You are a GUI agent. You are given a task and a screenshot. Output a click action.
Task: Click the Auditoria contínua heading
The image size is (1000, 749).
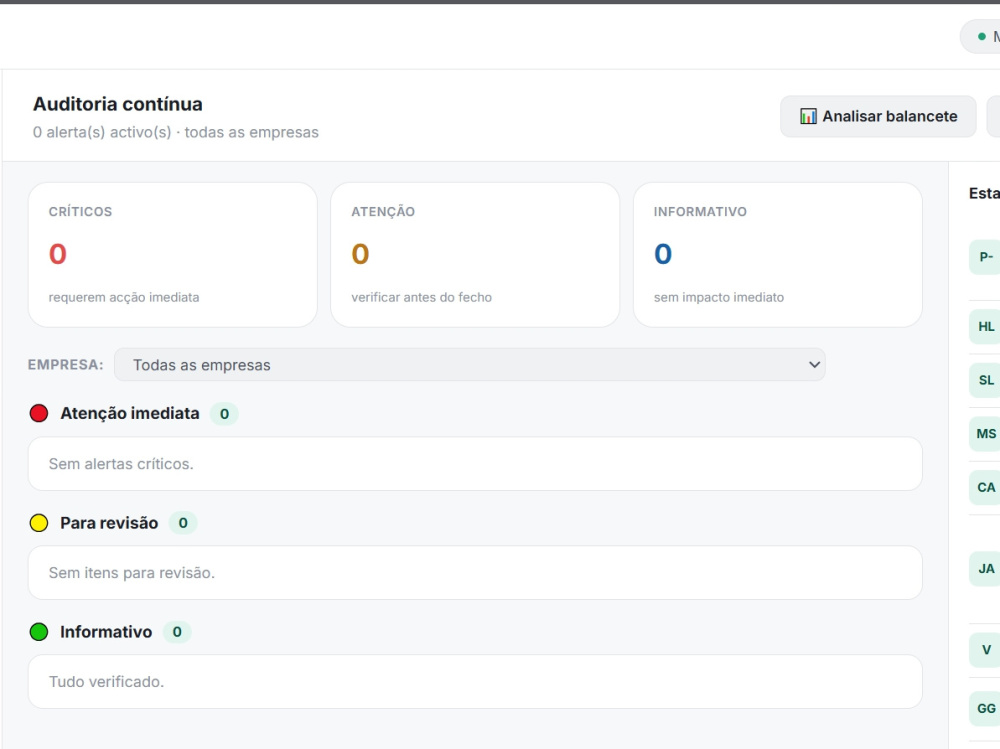click(117, 104)
